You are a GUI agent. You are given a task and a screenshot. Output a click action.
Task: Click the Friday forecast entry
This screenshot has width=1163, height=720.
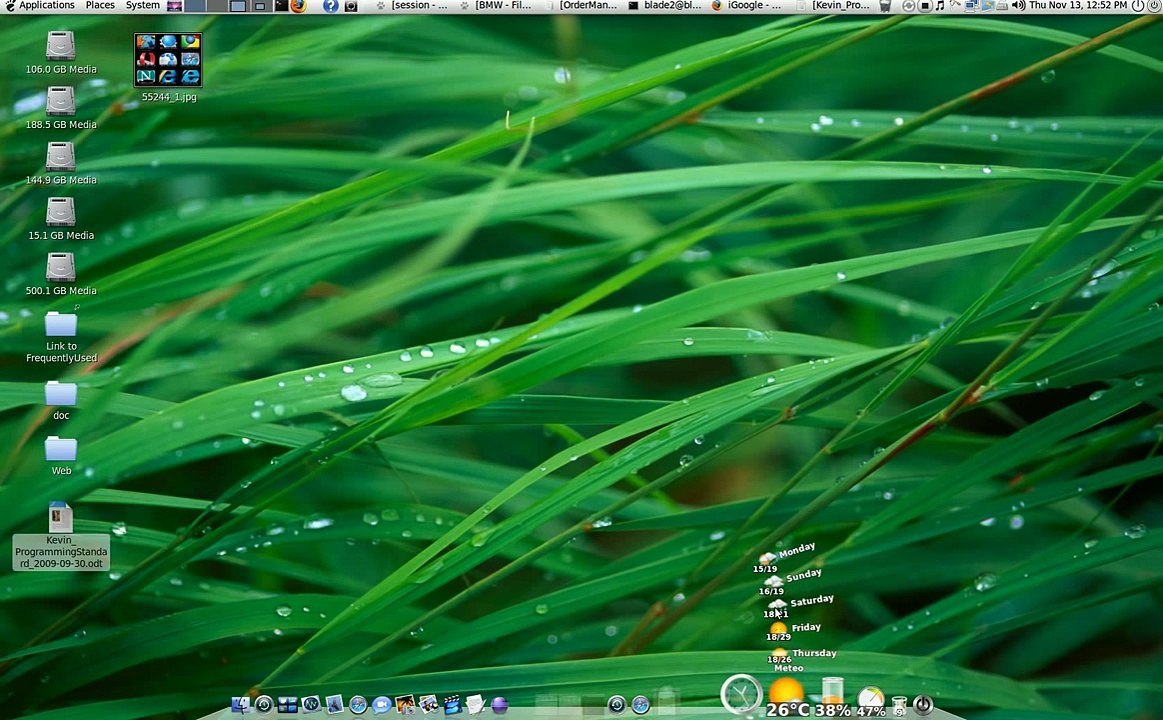[794, 631]
